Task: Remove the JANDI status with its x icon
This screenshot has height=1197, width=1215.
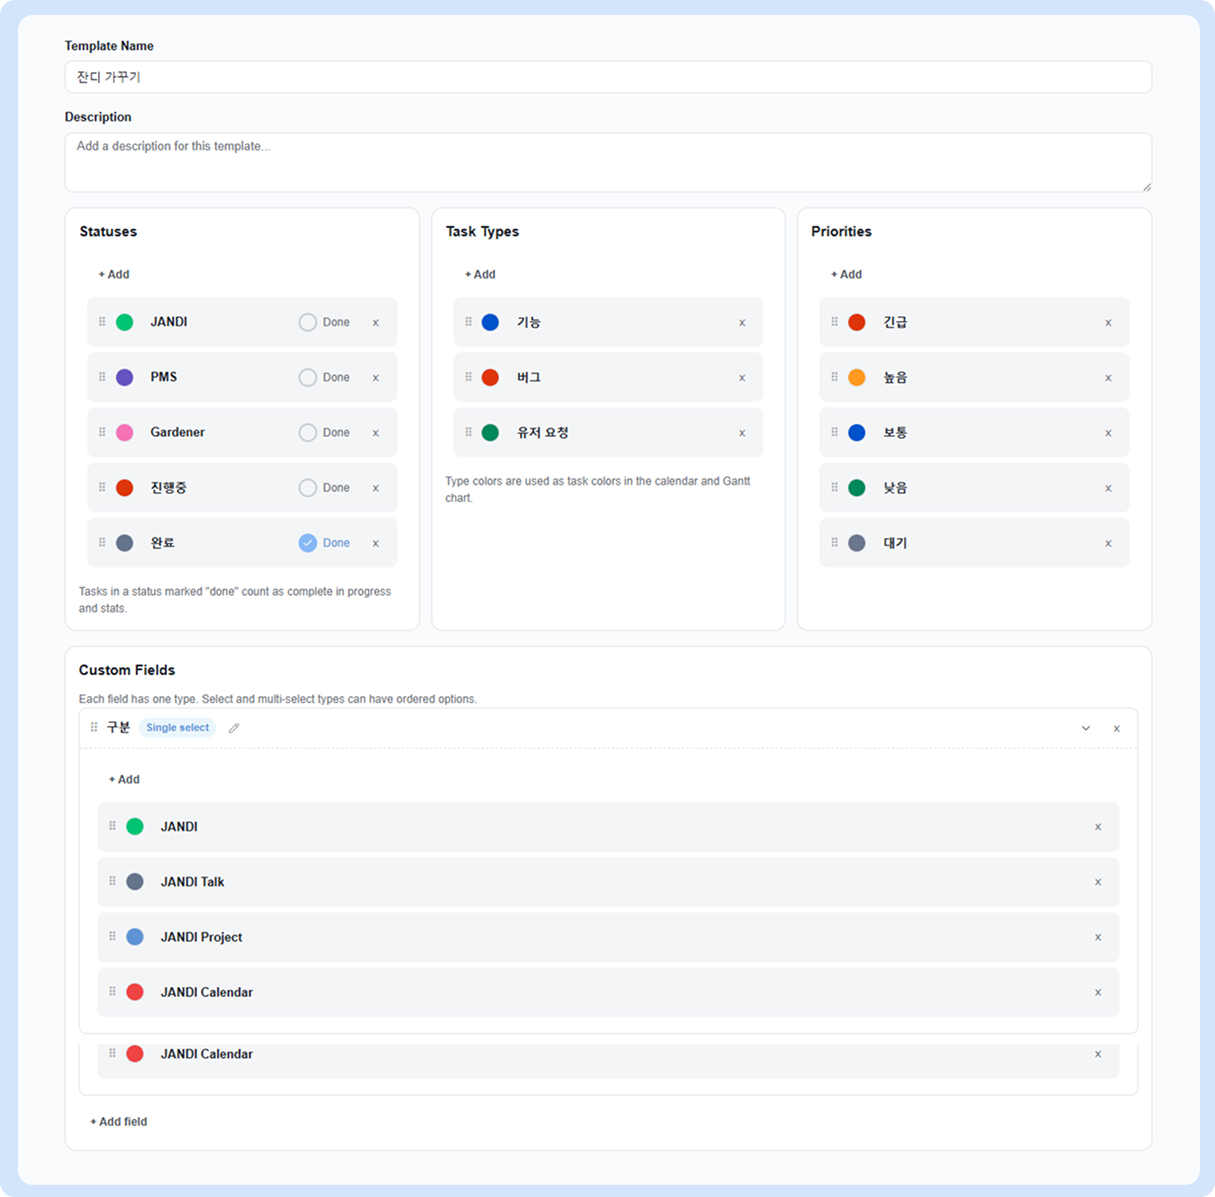Action: tap(376, 323)
